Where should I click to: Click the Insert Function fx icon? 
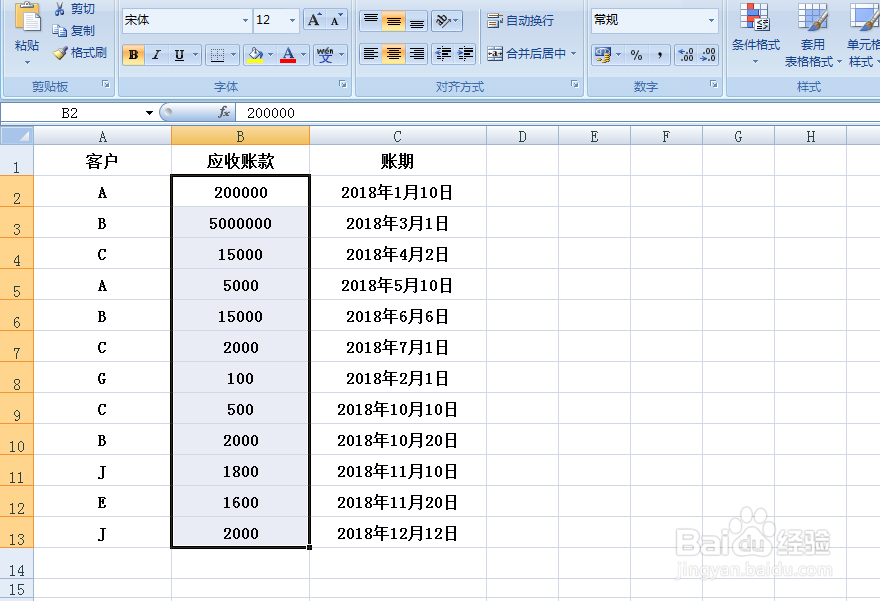pos(224,112)
